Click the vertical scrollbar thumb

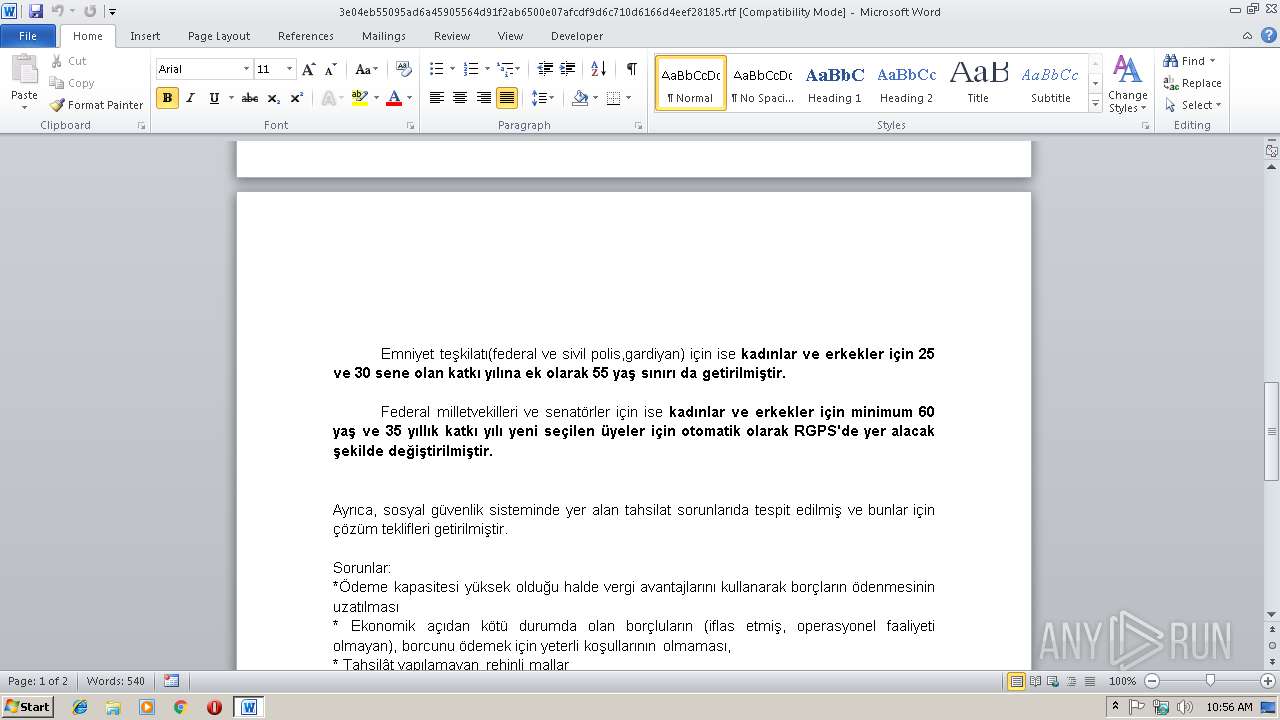(1272, 431)
